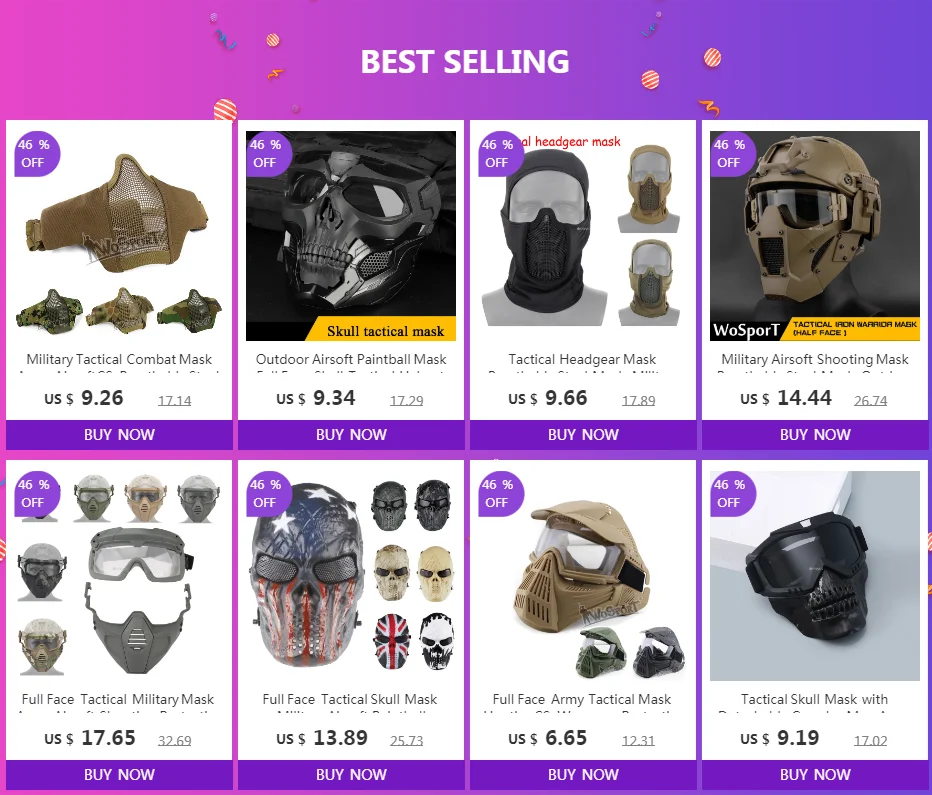Open the black skull mask with goggles image
Image resolution: width=932 pixels, height=795 pixels.
[815, 576]
